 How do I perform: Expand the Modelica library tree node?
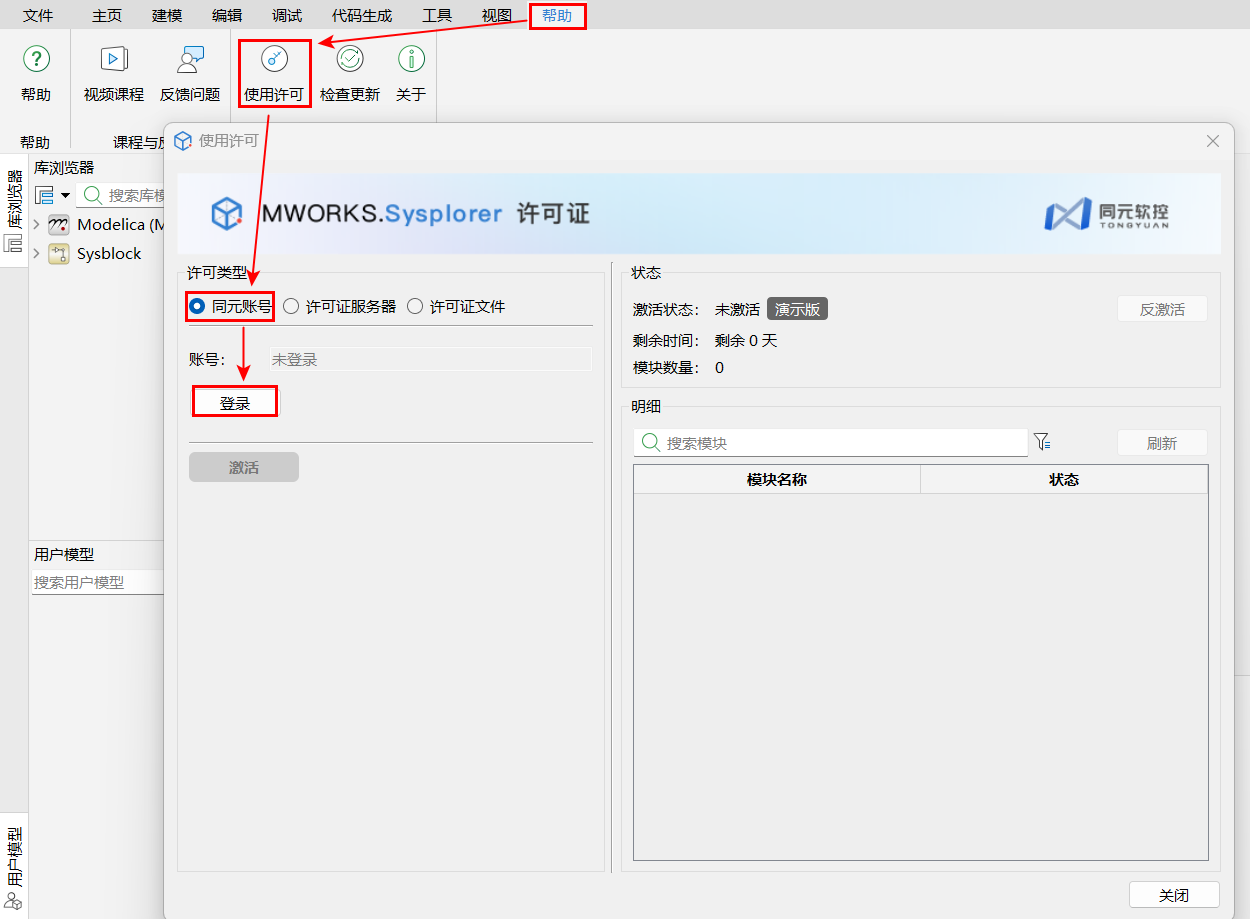pos(37,224)
